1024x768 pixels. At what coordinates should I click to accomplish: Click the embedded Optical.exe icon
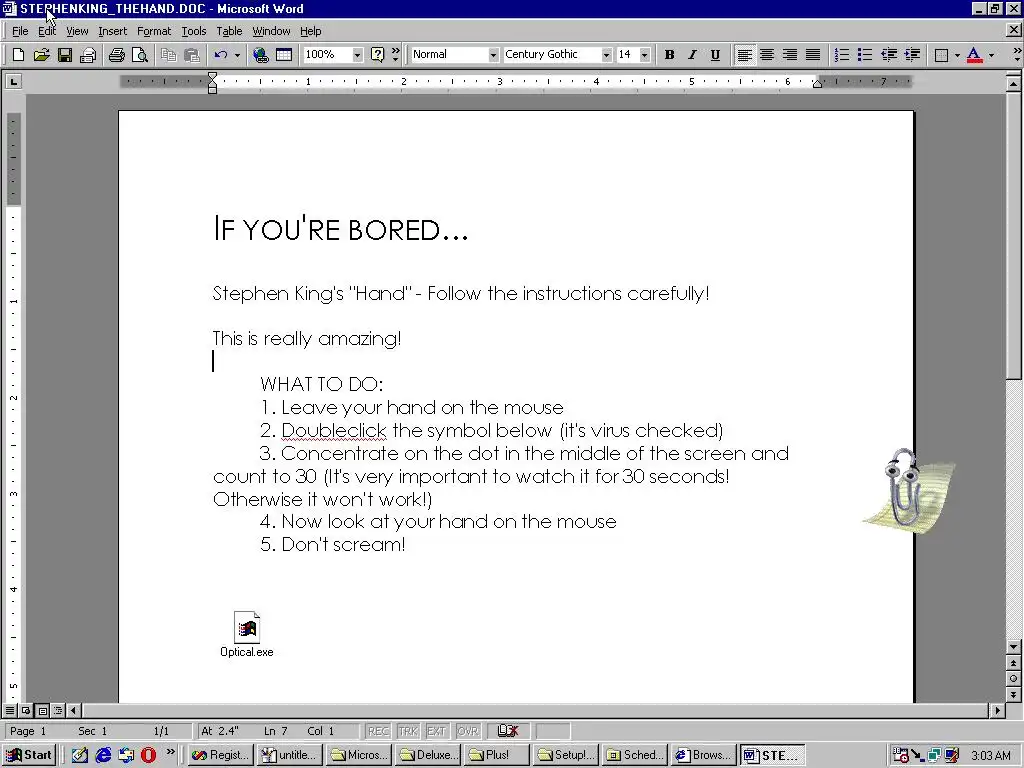pyautogui.click(x=247, y=634)
